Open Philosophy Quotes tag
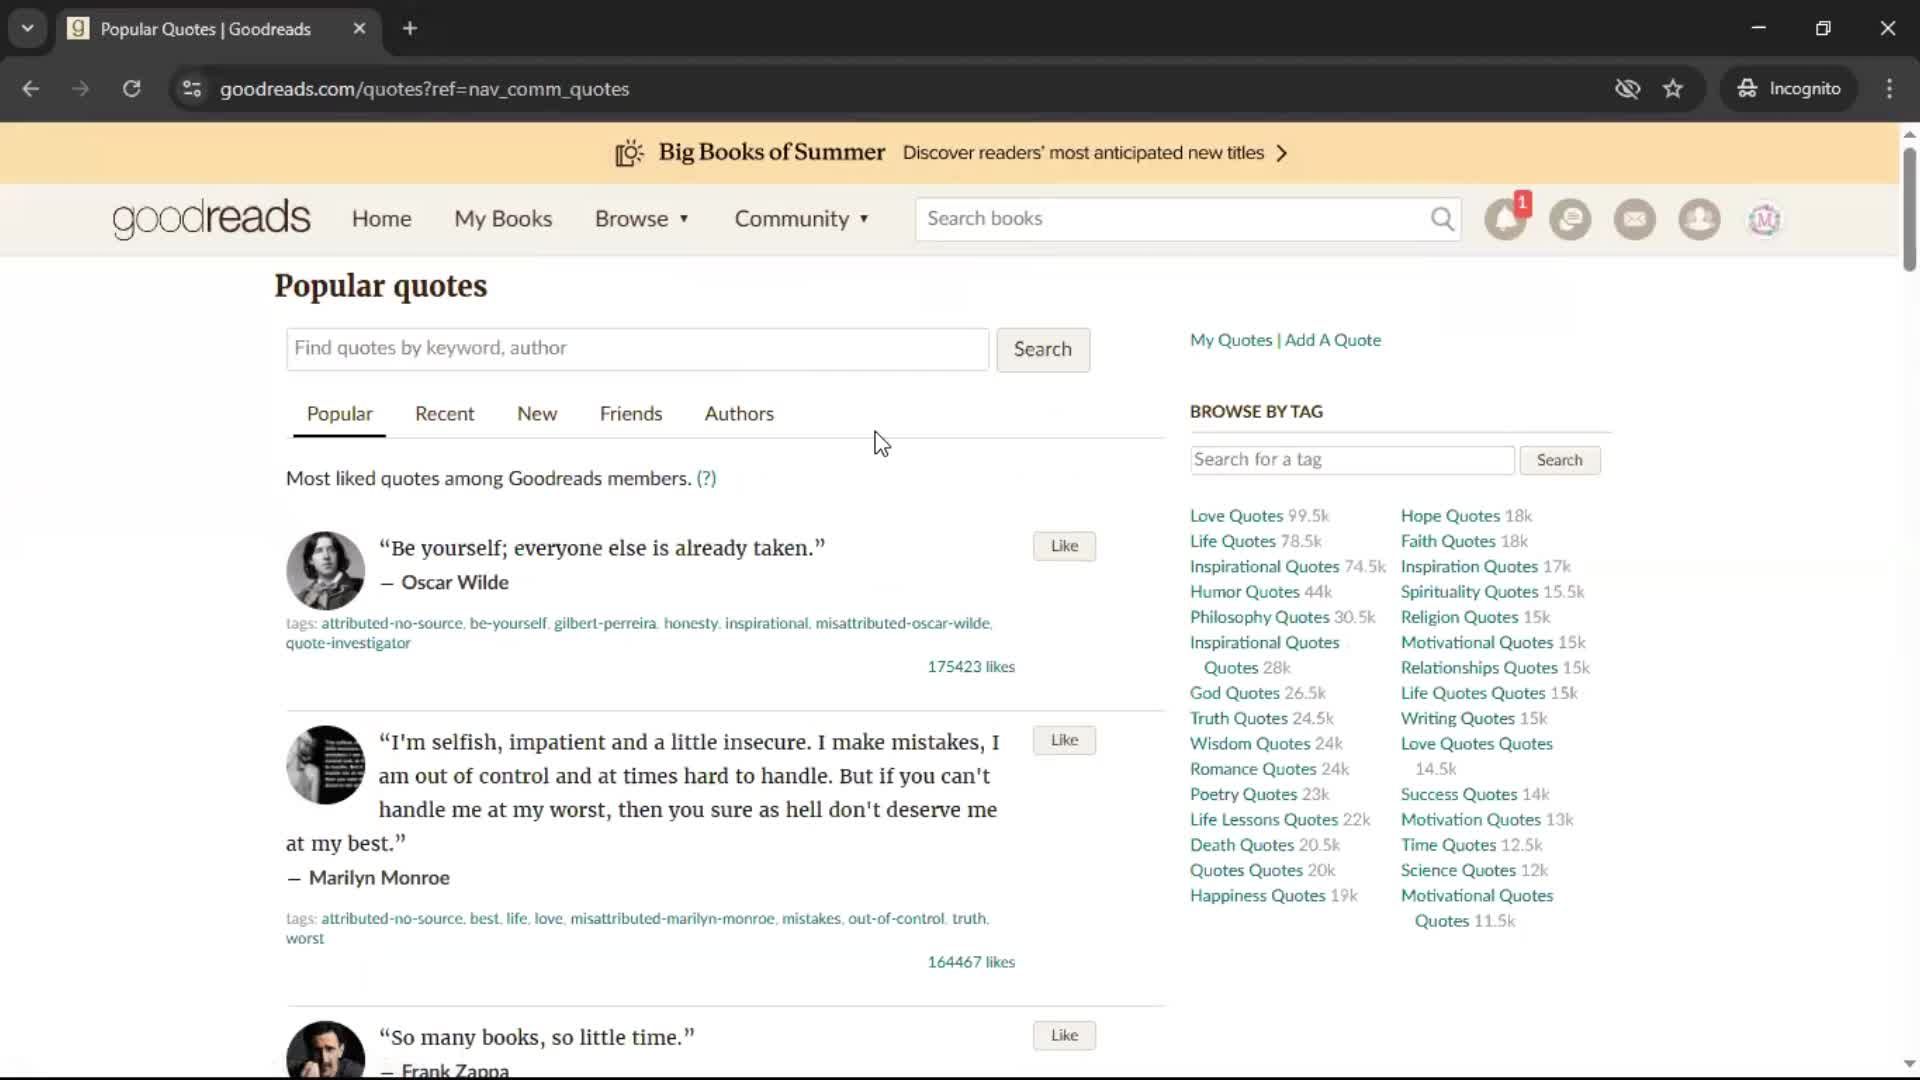Screen dimensions: 1920x1080 tap(1260, 617)
